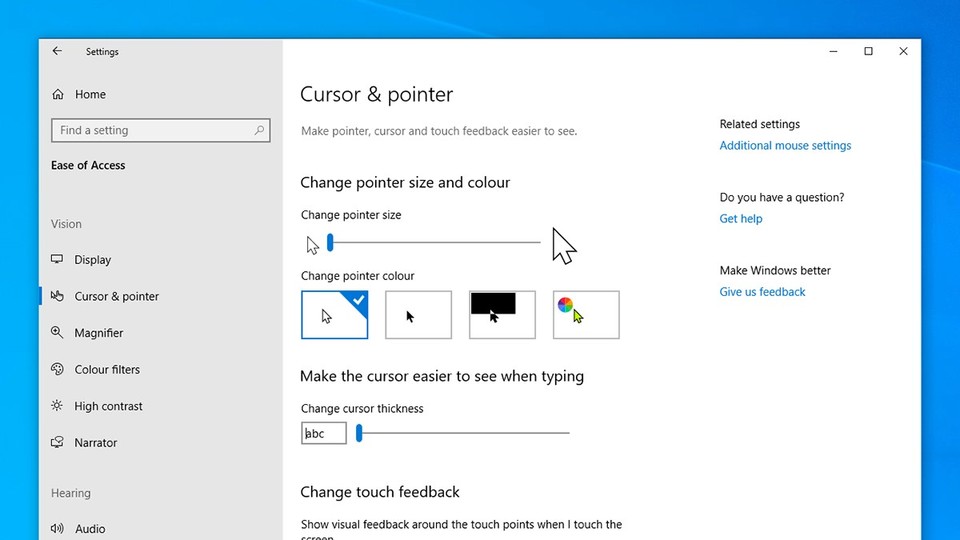960x540 pixels.
Task: Select the inverted pointer colour option
Action: pos(502,315)
